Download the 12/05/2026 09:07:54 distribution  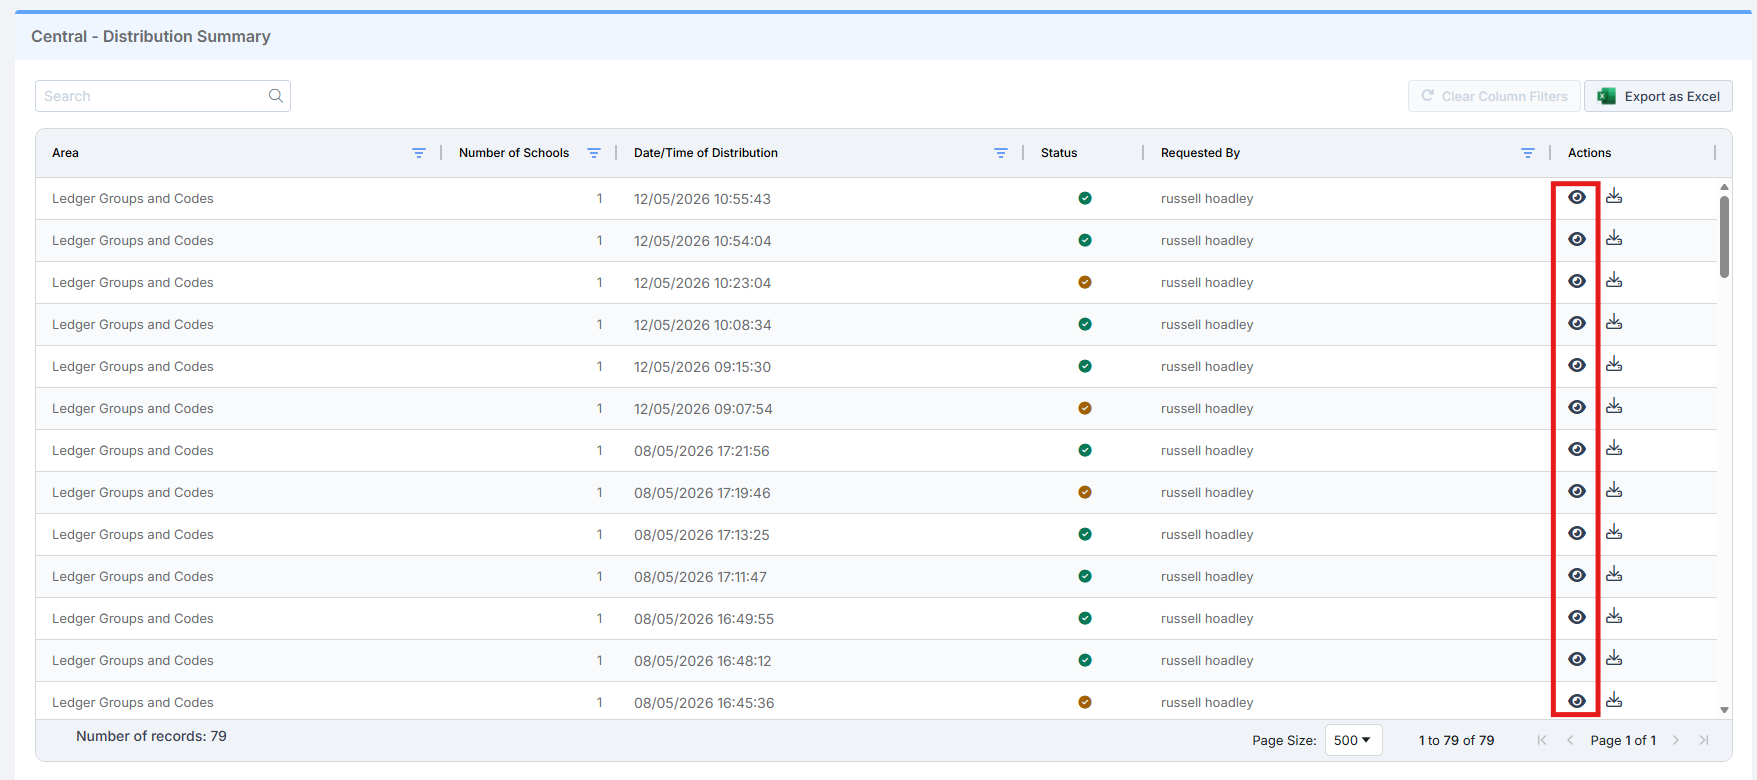[1614, 406]
